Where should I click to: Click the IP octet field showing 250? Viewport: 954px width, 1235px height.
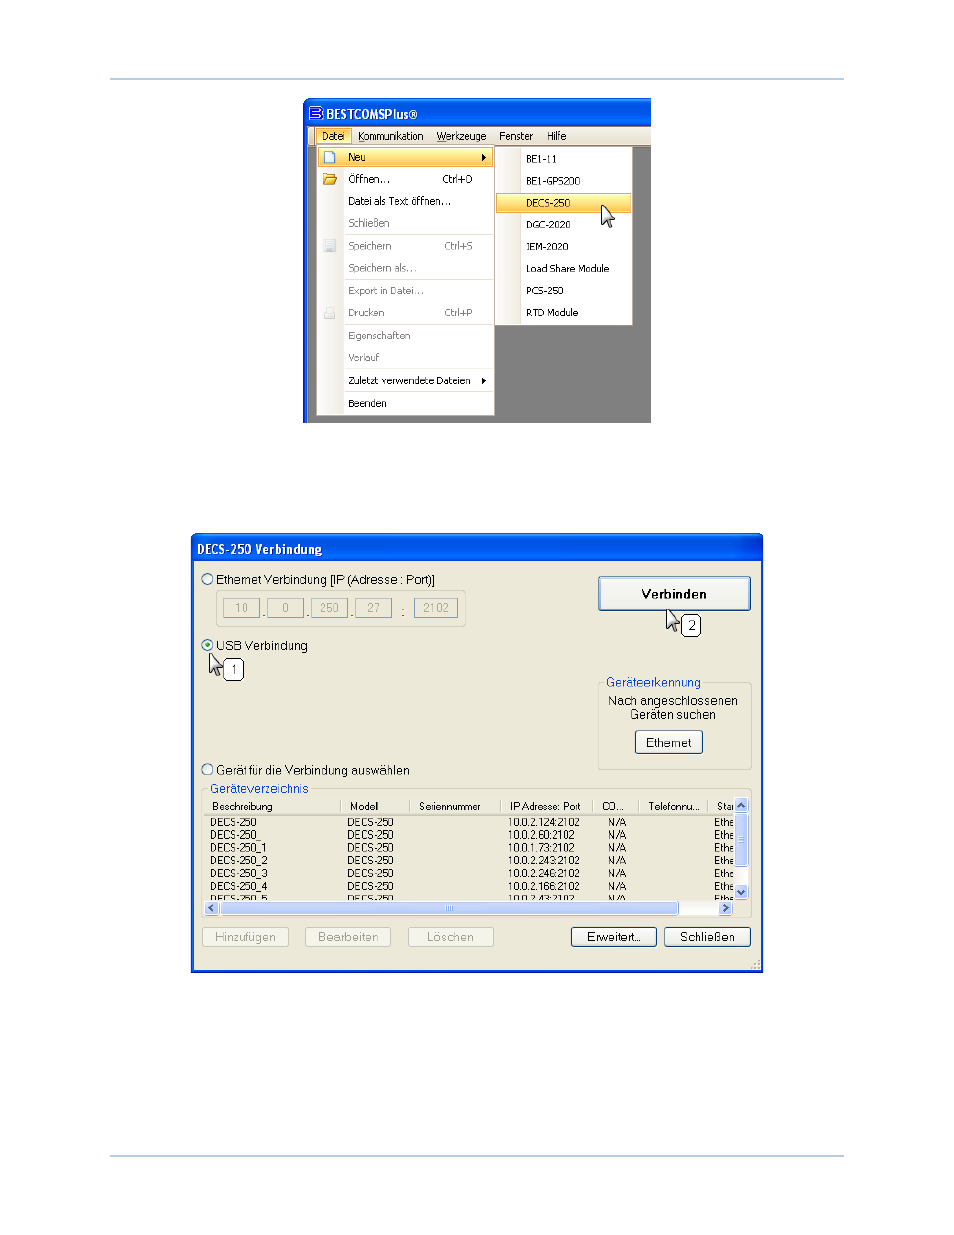(330, 608)
